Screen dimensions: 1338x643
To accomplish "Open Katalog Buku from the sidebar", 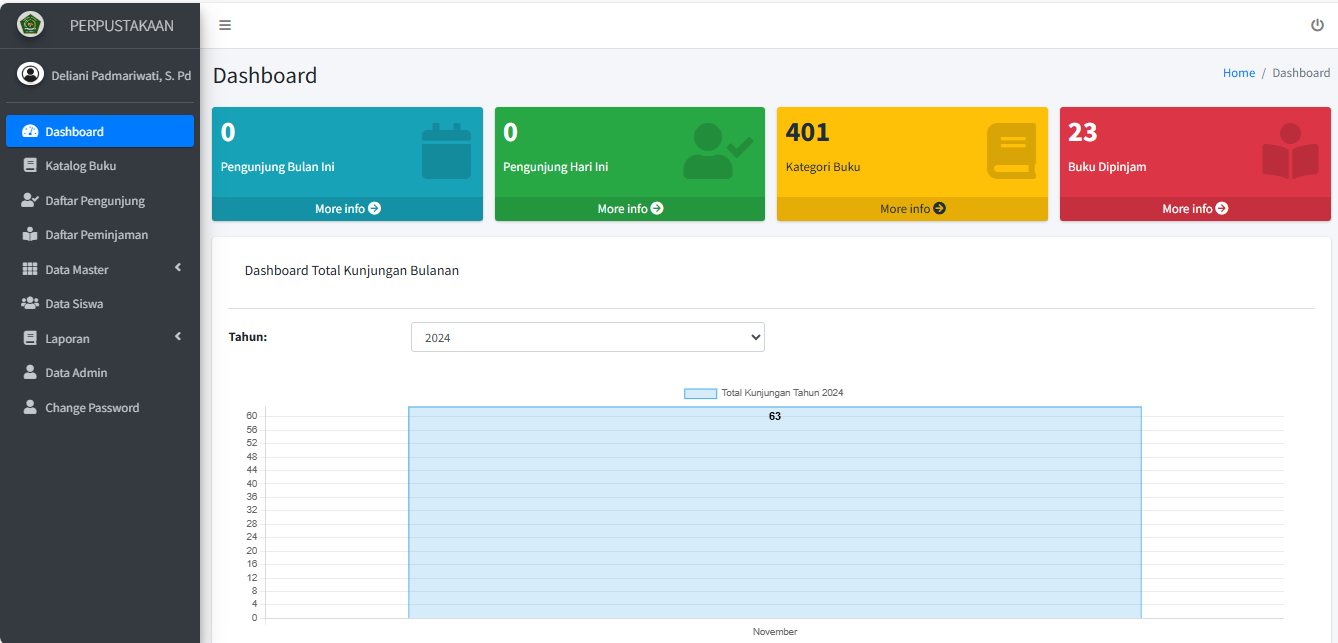I will point(80,166).
